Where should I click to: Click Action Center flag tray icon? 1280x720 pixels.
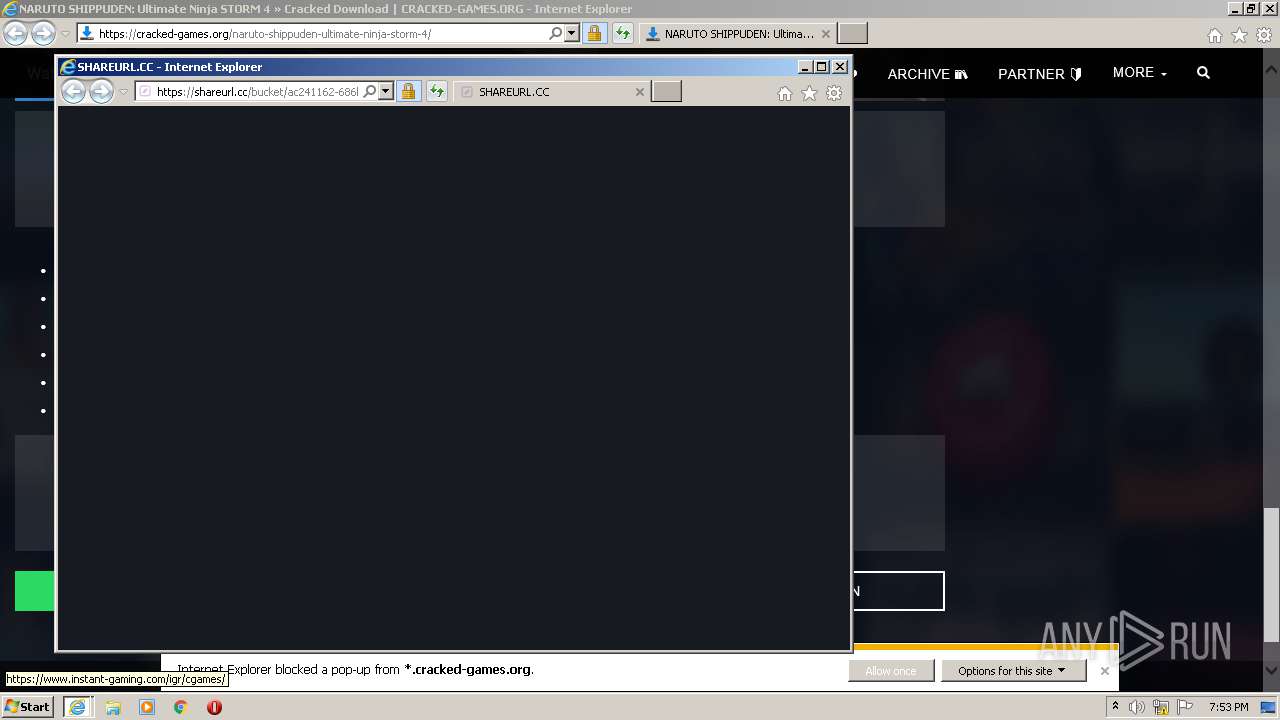(x=1185, y=707)
